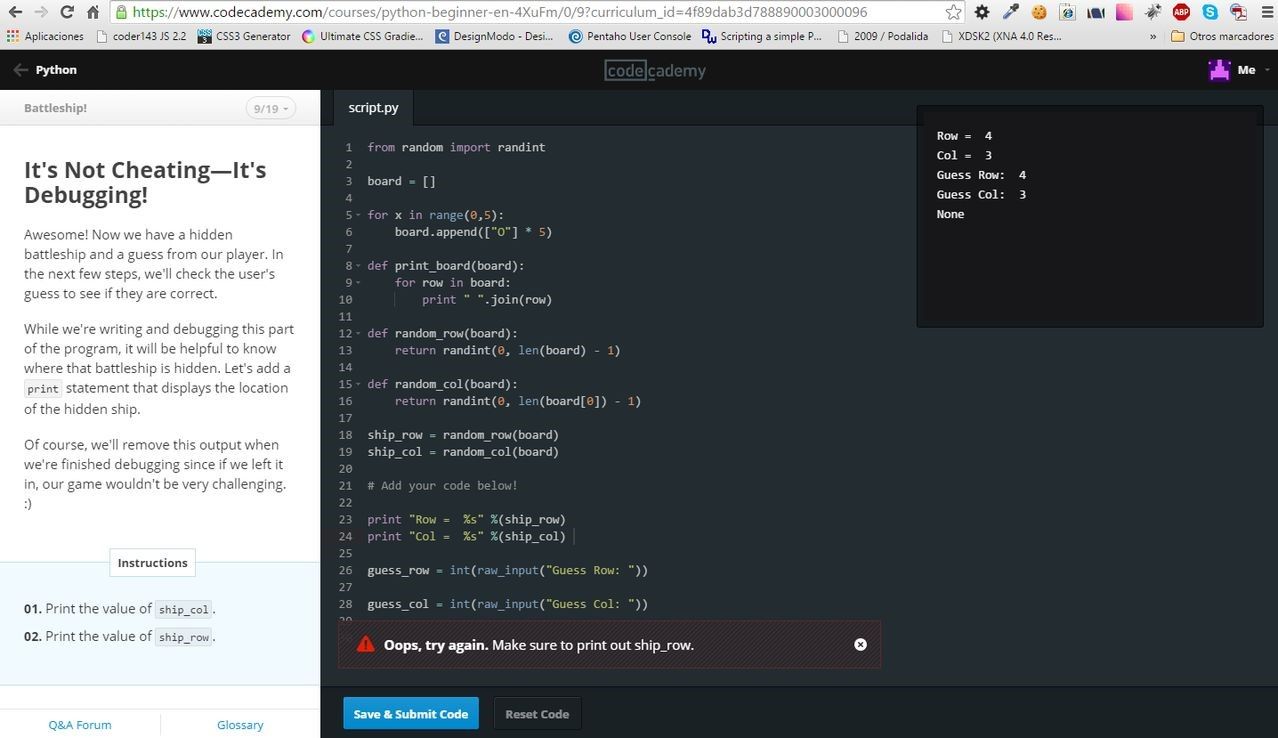Screen dimensions: 1278x738
Task: Click the IE Tab extension icon
Action: pos(1068,11)
